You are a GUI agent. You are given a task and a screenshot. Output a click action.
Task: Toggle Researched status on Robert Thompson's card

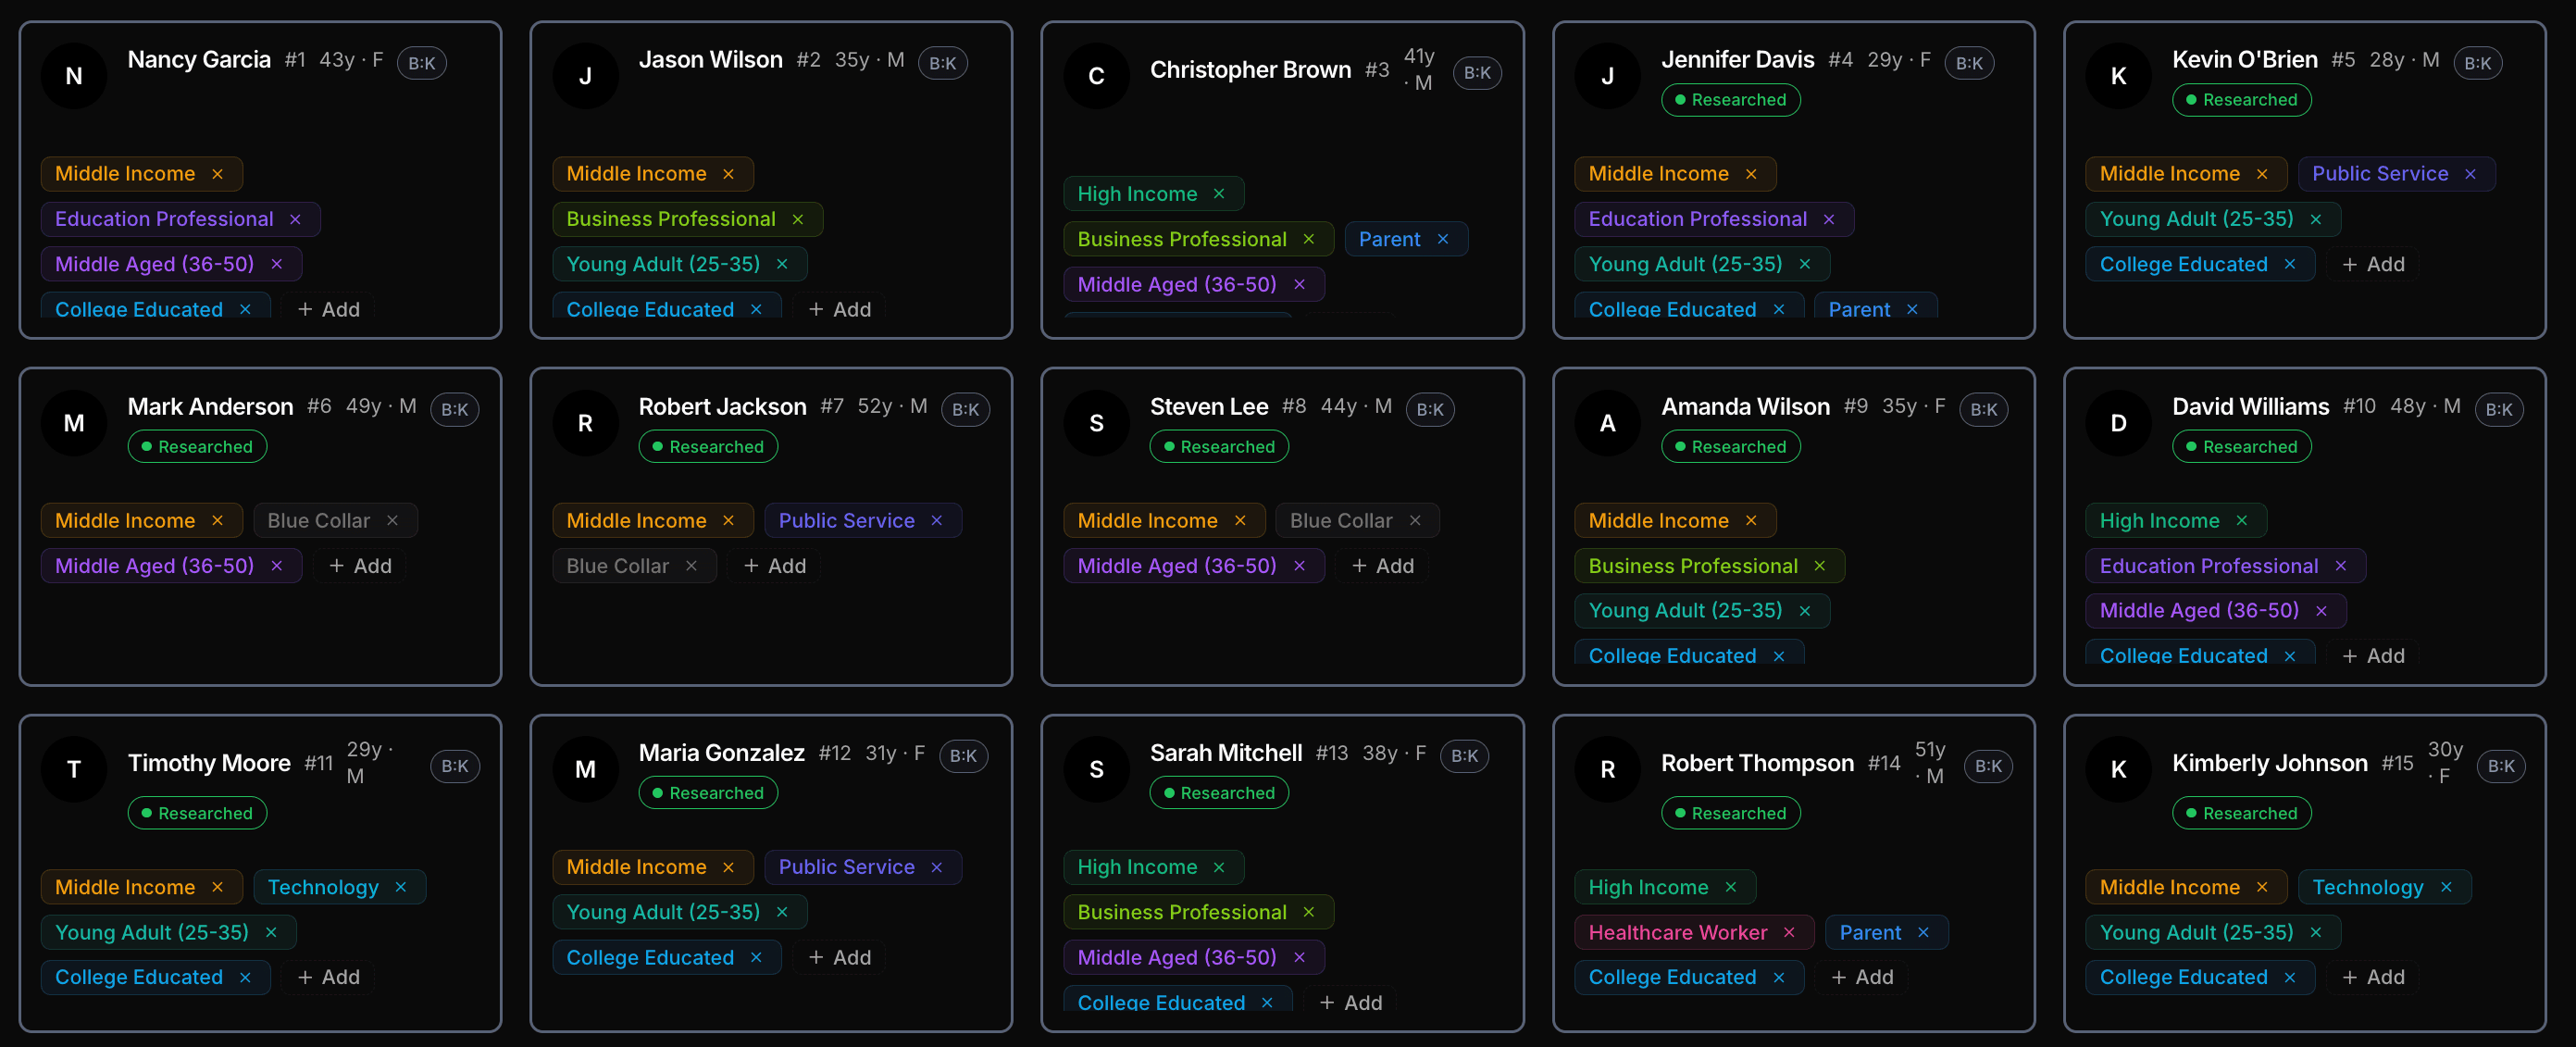[x=1731, y=812]
